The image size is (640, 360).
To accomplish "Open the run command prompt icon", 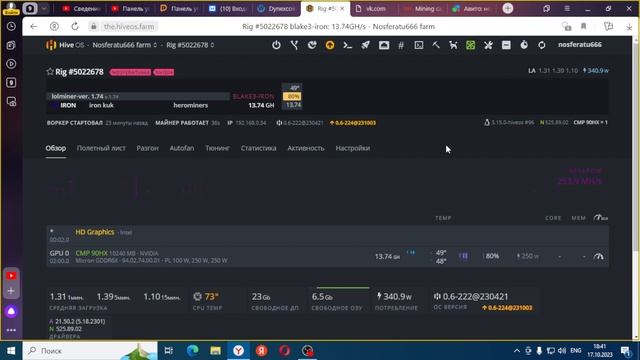I will tap(347, 45).
